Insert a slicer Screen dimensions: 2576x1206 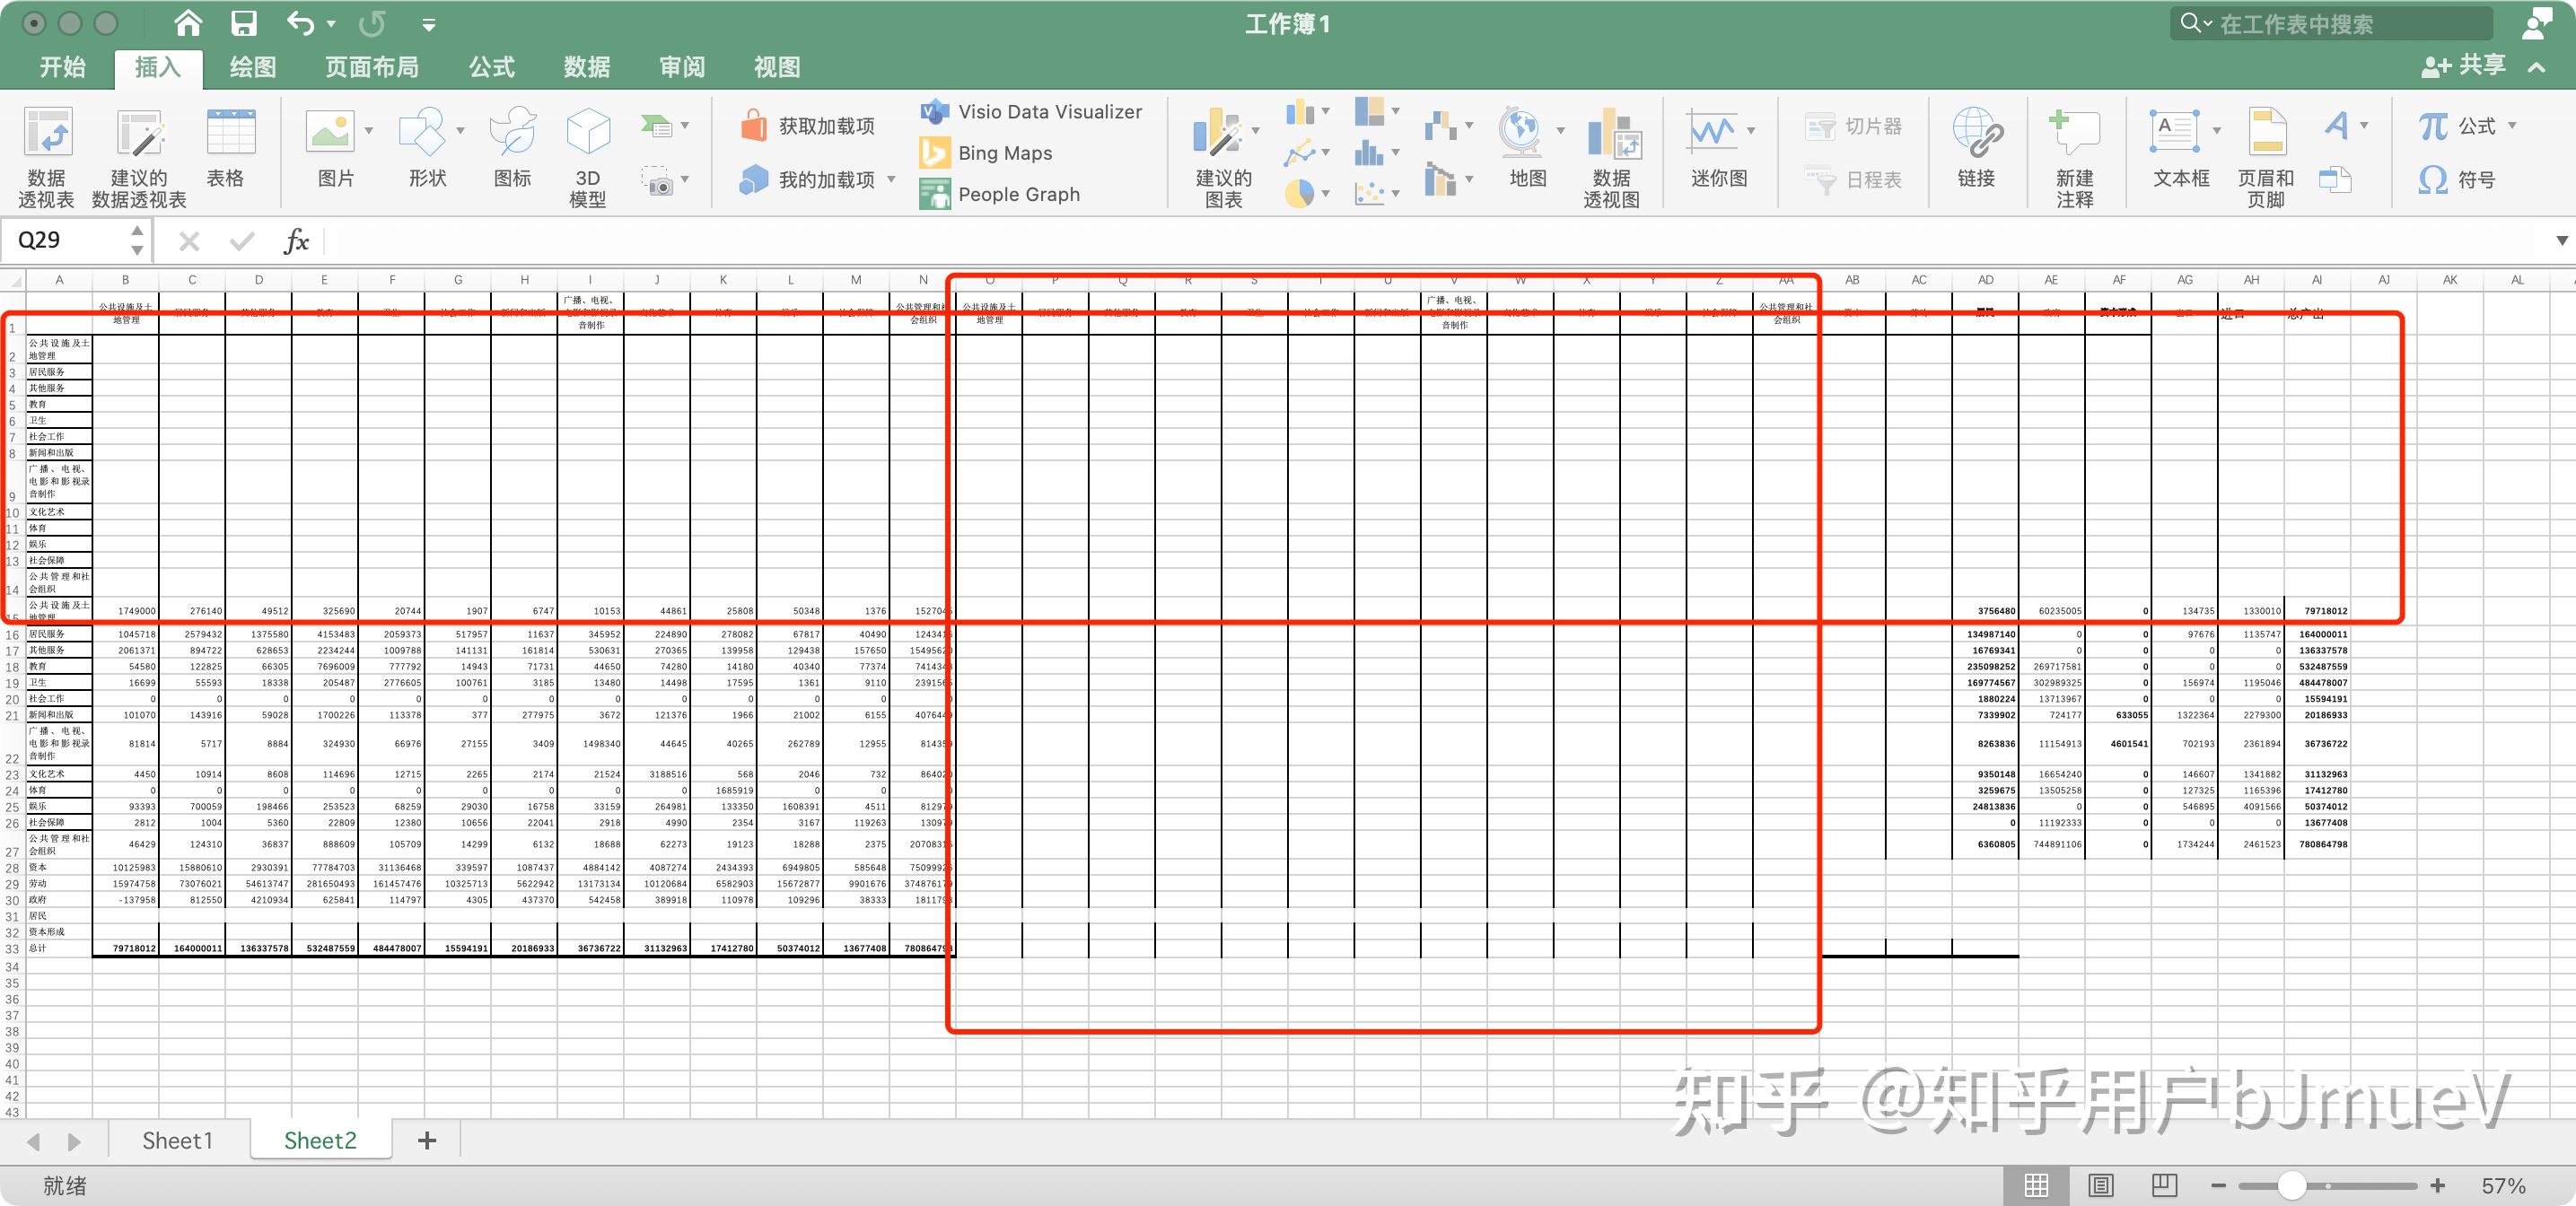tap(1855, 127)
